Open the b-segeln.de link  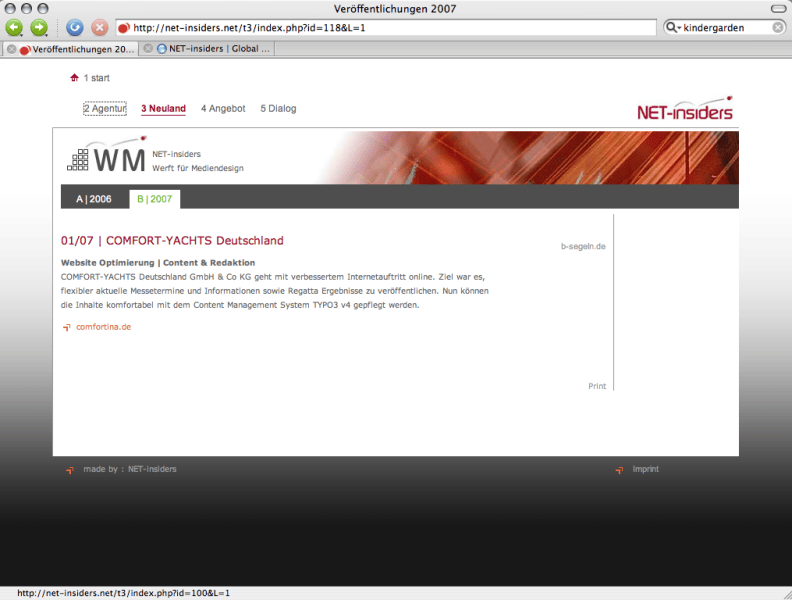[x=583, y=246]
